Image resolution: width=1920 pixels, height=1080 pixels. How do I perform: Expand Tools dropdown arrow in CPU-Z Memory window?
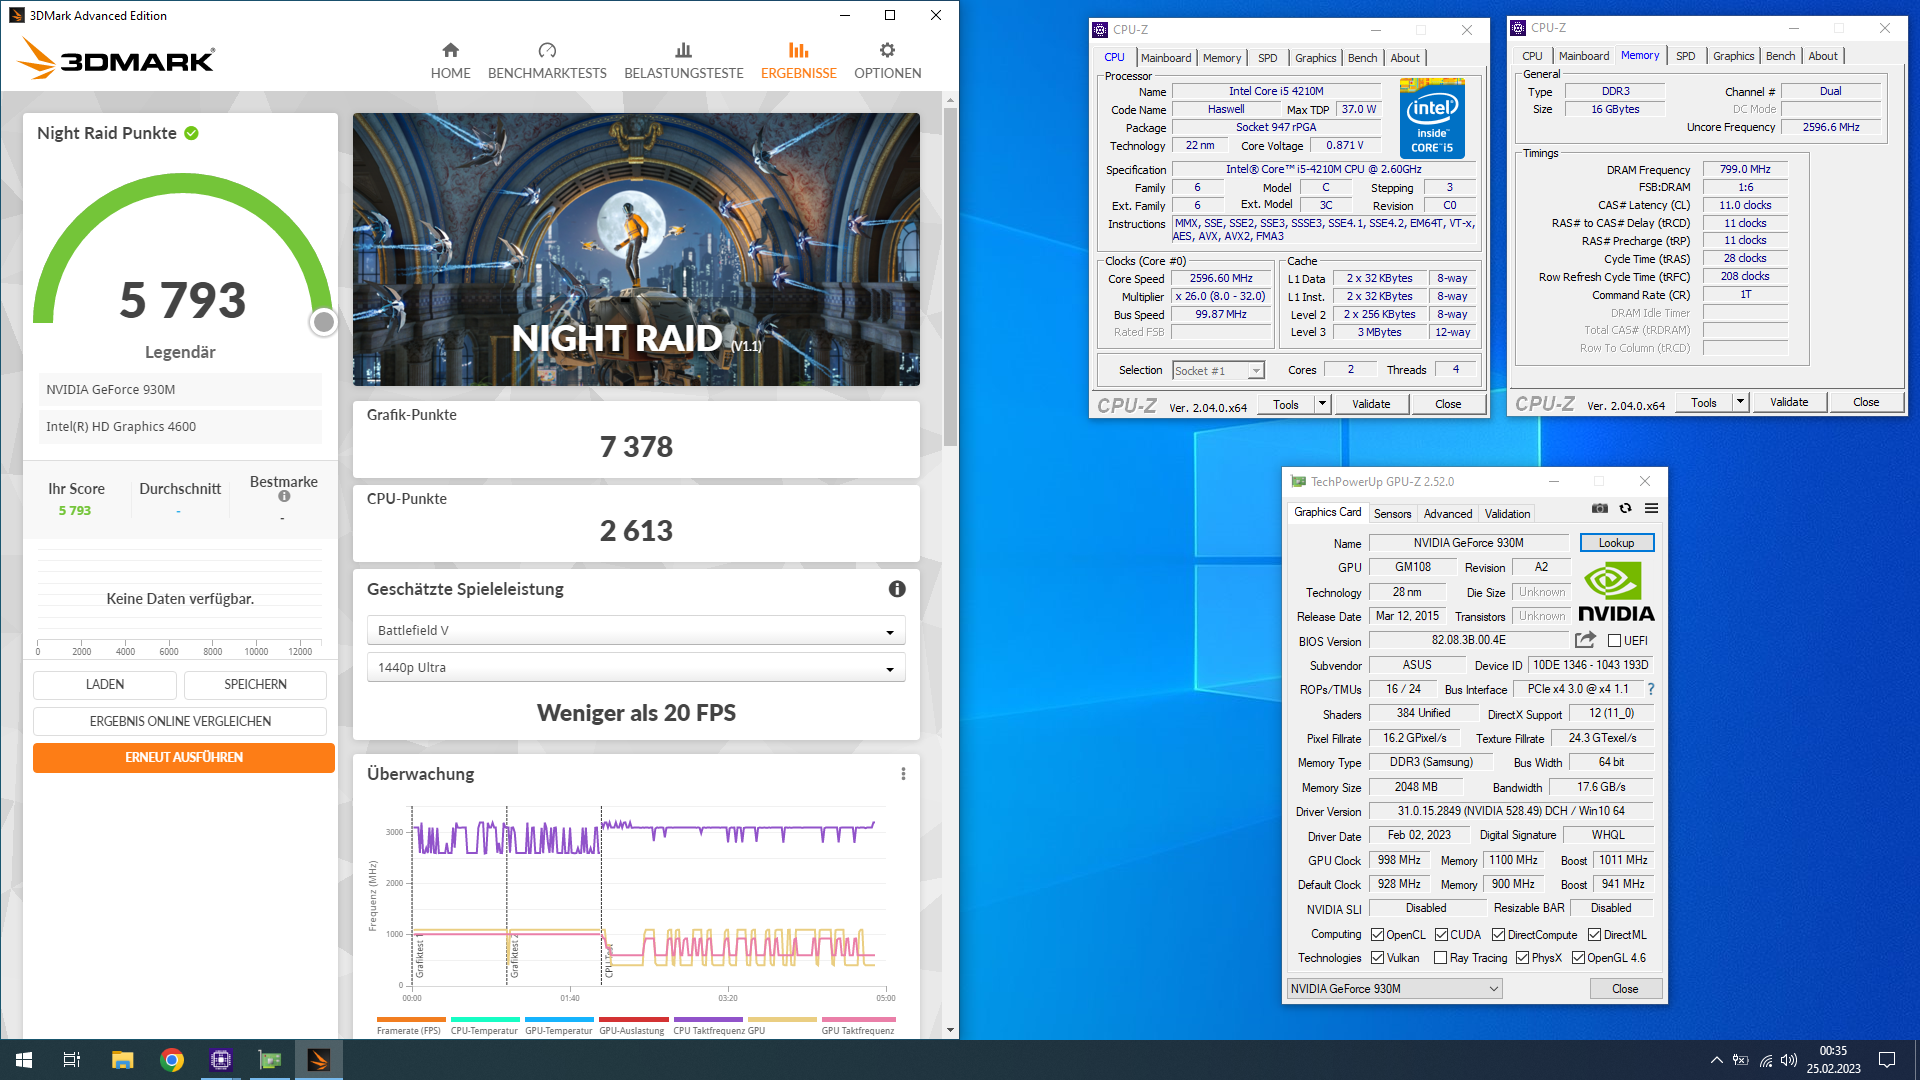click(1740, 402)
